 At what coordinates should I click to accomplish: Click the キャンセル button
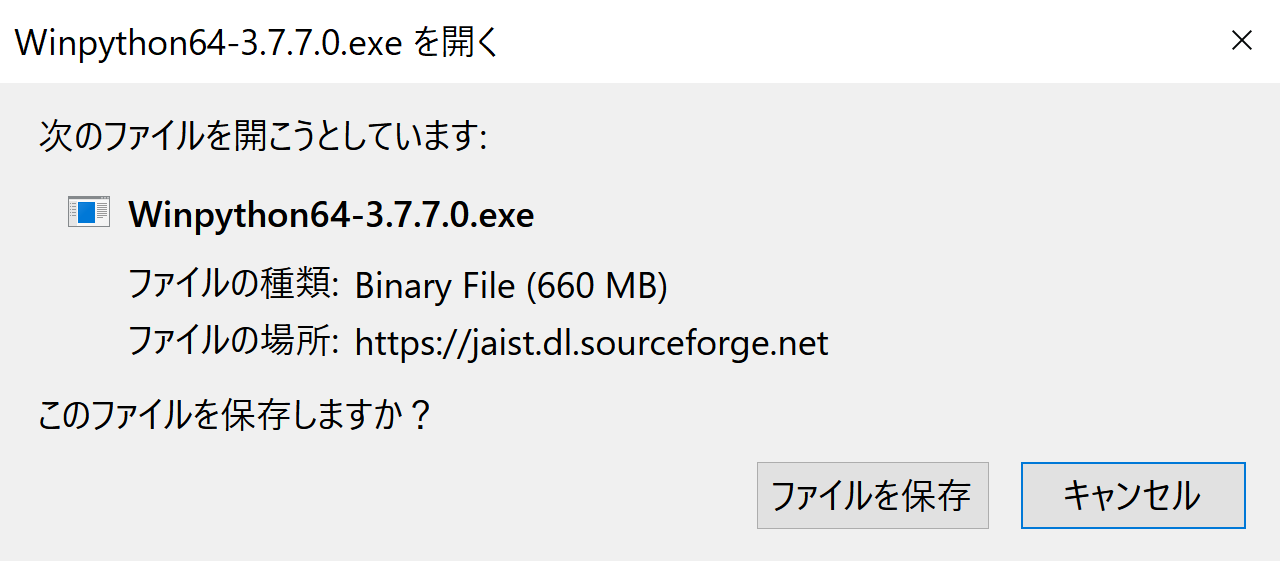click(1133, 495)
